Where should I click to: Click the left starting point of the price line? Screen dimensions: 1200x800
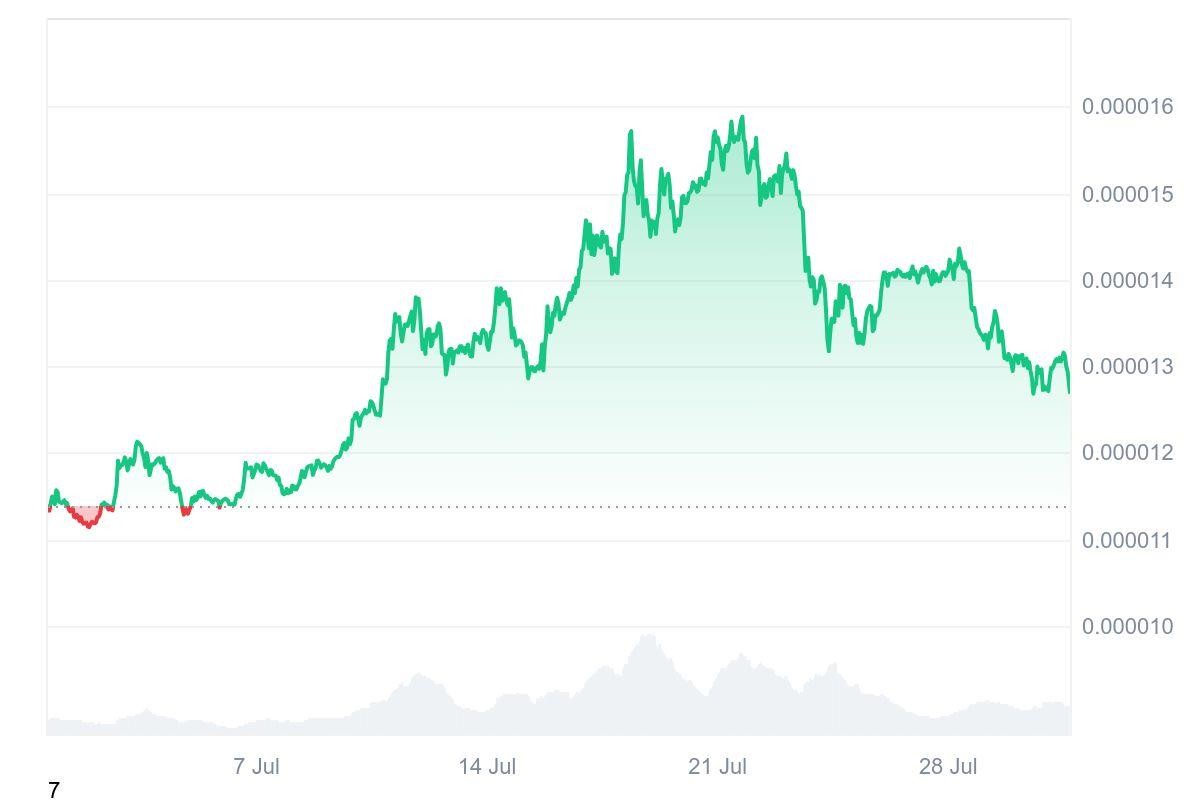[x=49, y=507]
